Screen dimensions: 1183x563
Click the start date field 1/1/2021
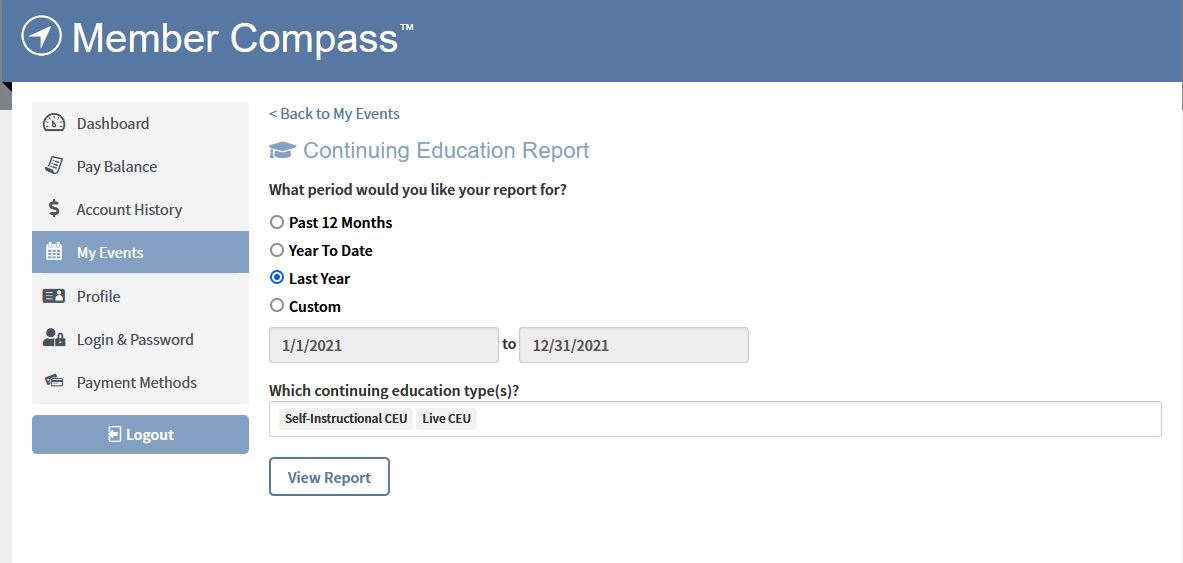click(x=384, y=346)
